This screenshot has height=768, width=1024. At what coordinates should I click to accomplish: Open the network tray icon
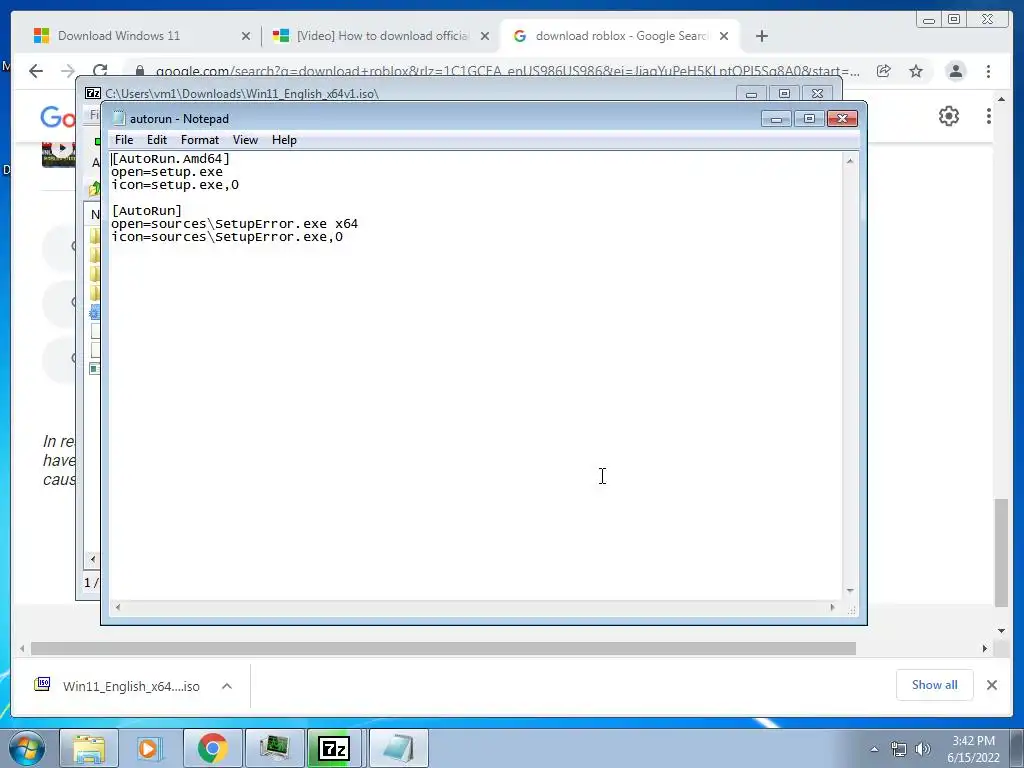(x=899, y=749)
